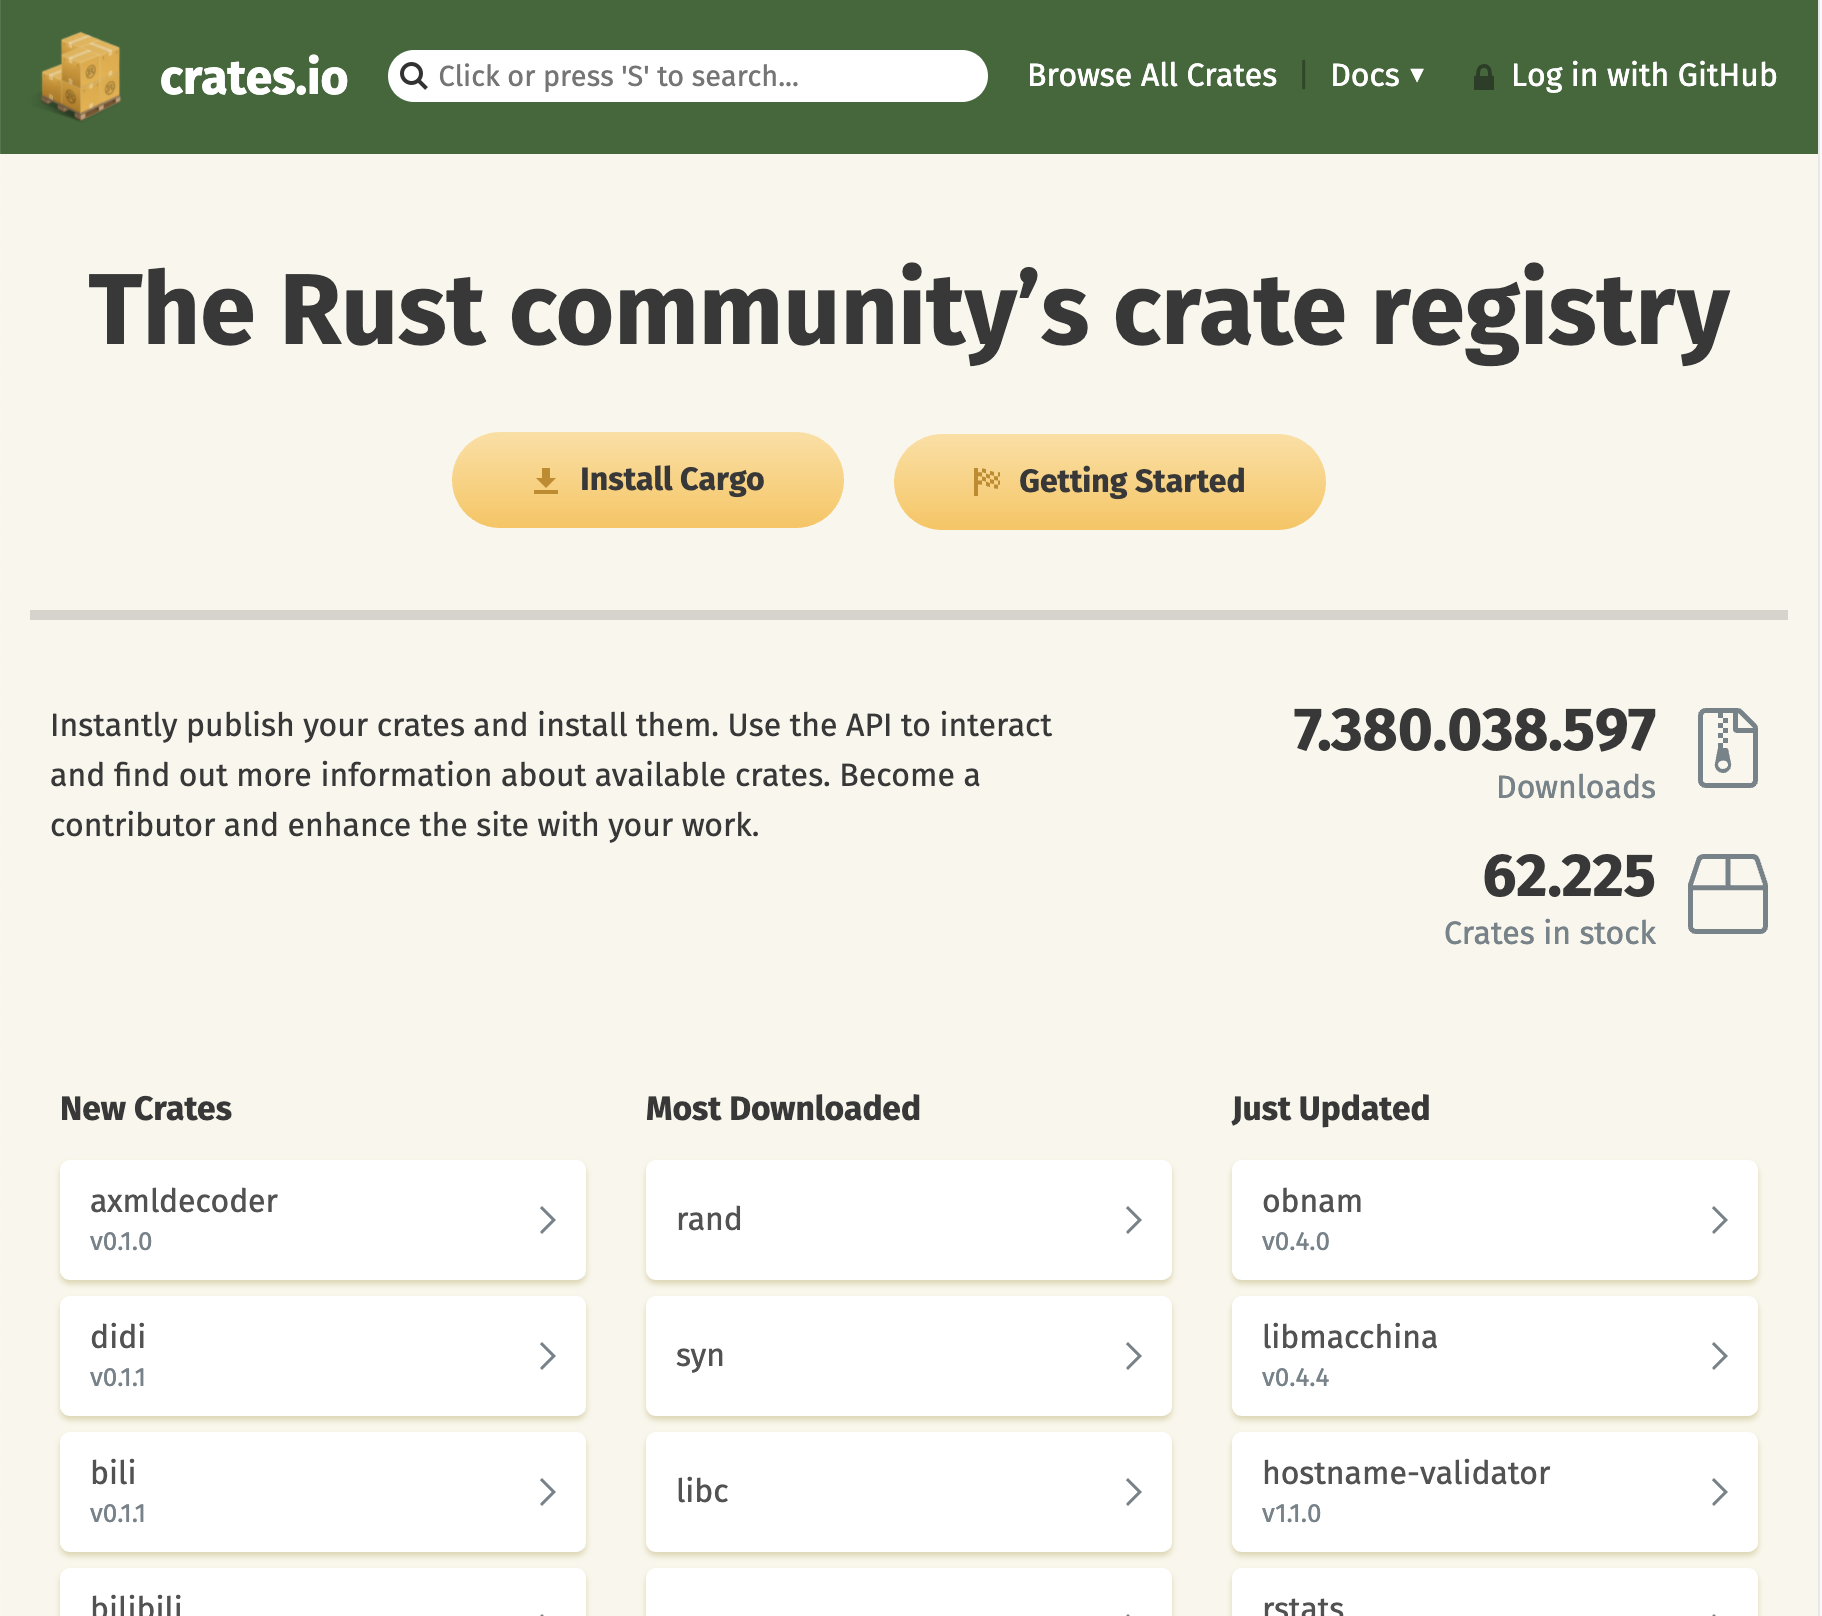Image resolution: width=1822 pixels, height=1616 pixels.
Task: Click the download arrow icon in Install Cargo
Action: [546, 481]
